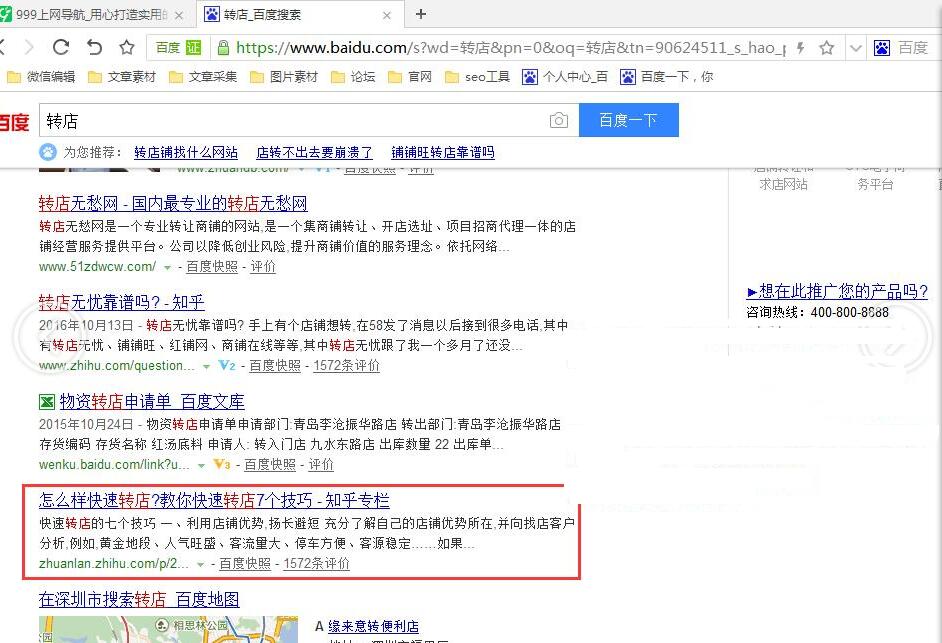Click the 百度一下 search button
The image size is (942, 643).
coord(629,119)
